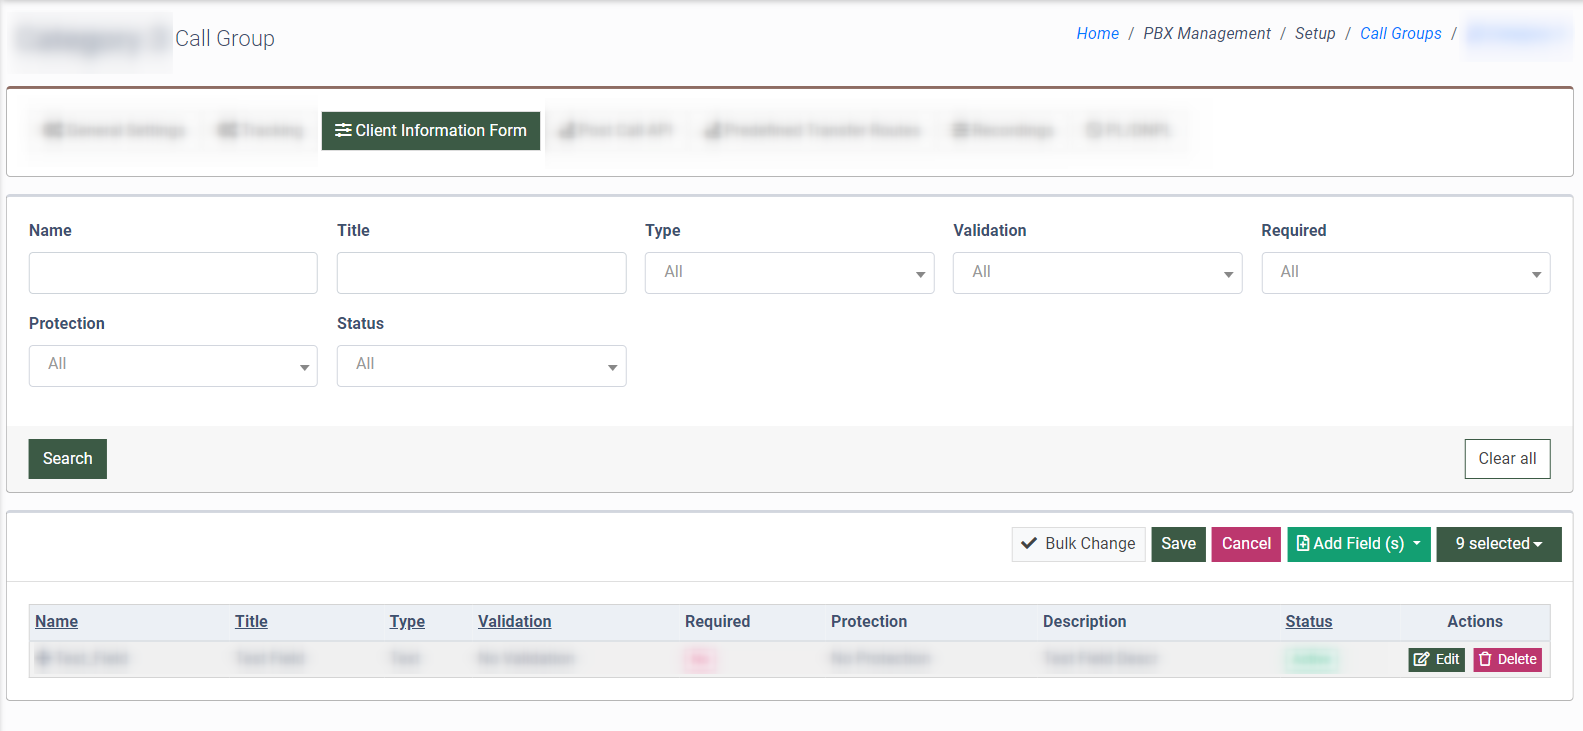Click the red Cancel button
Image resolution: width=1583 pixels, height=731 pixels.
tap(1246, 544)
